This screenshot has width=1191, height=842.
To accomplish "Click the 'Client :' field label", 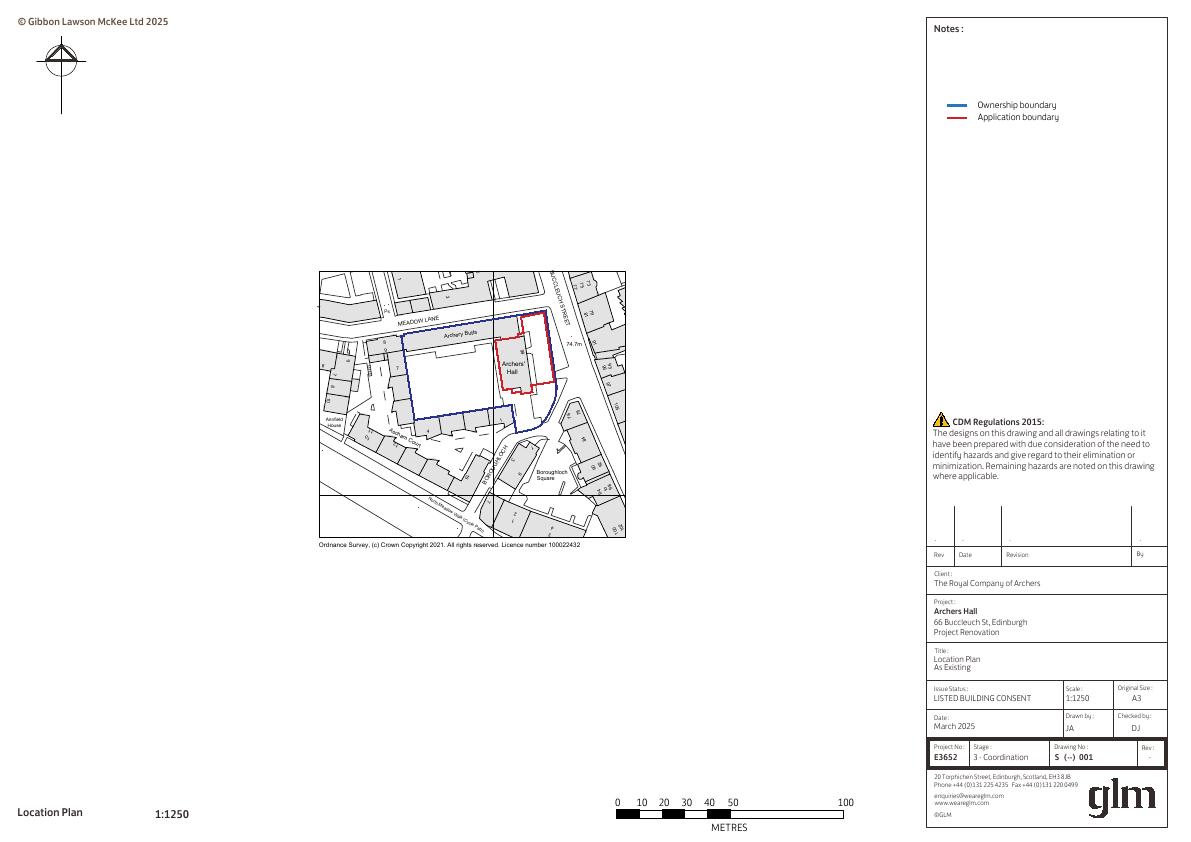I will [x=943, y=574].
